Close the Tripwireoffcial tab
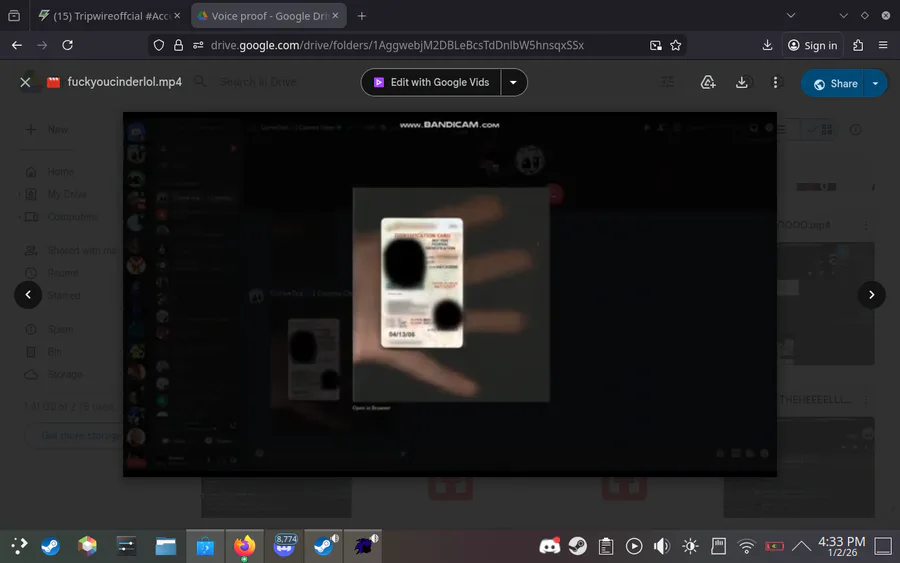 pos(177,15)
